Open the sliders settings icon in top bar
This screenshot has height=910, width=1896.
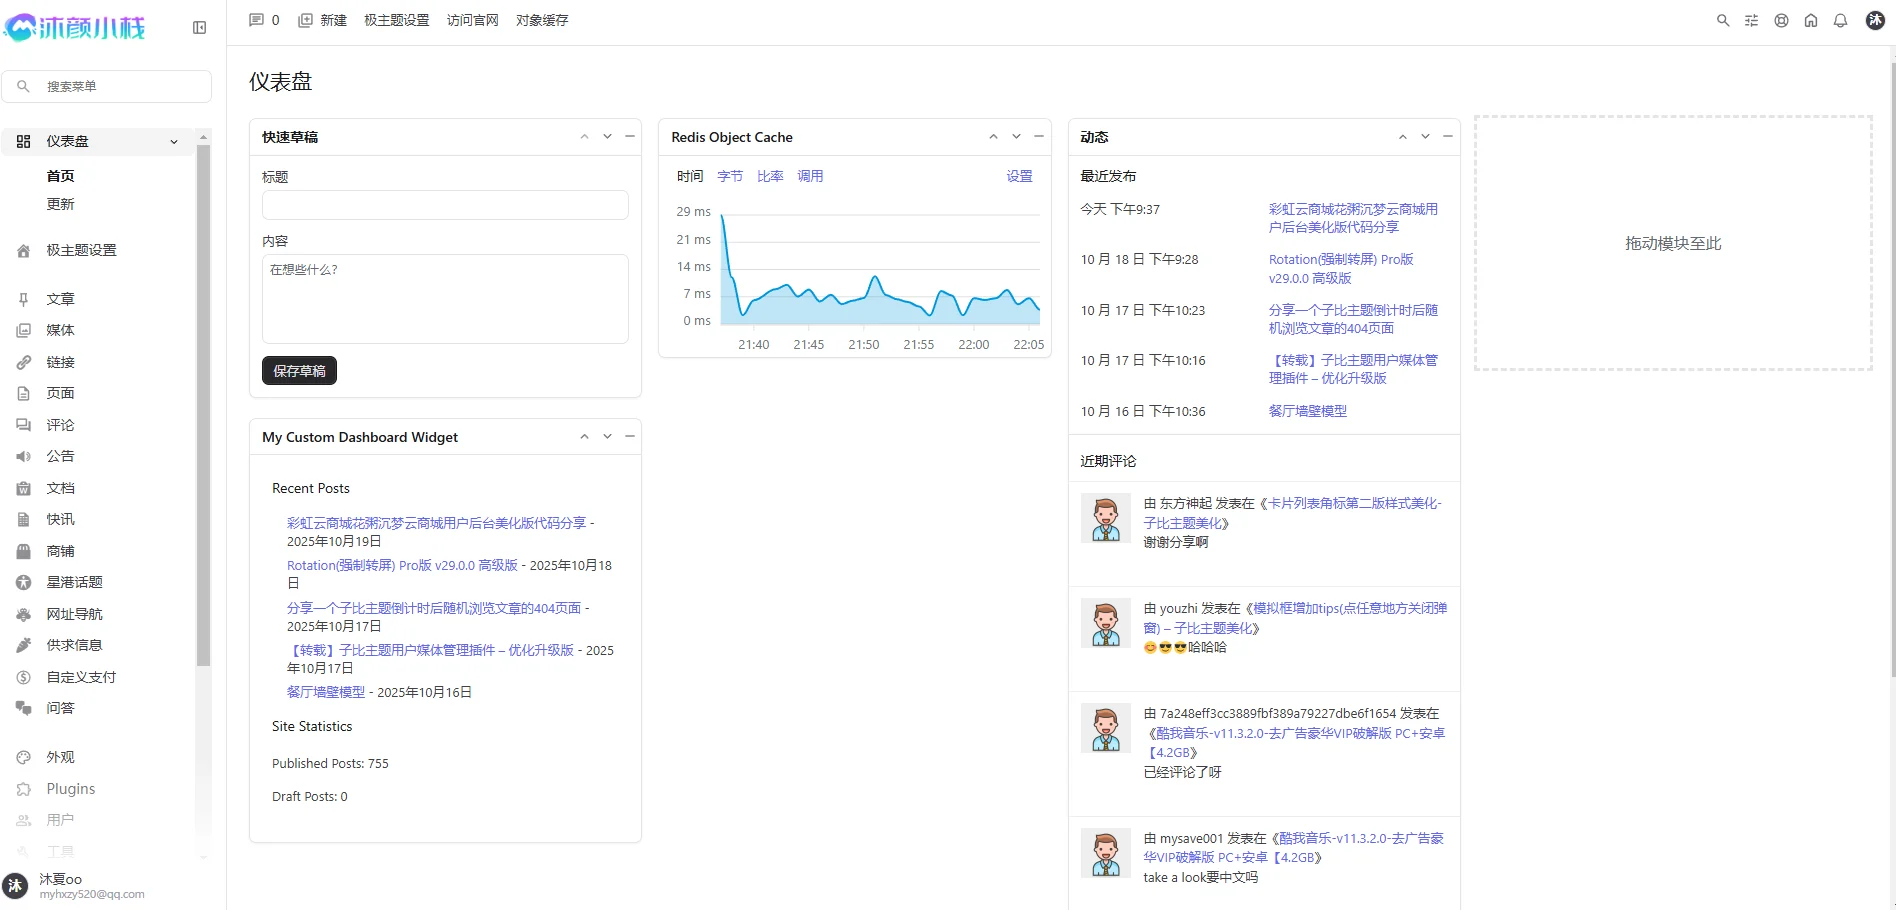[x=1751, y=21]
